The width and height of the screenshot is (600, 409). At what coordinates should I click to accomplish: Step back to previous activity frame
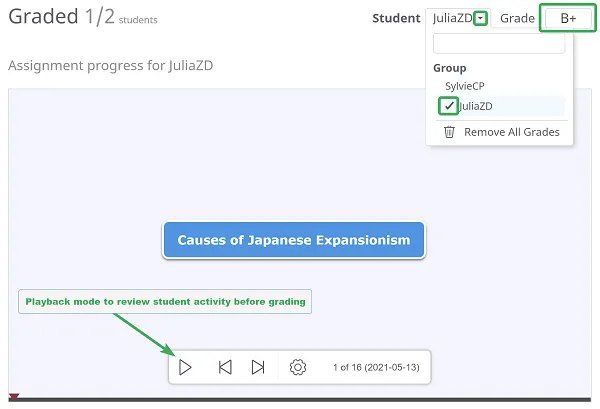[x=225, y=367]
